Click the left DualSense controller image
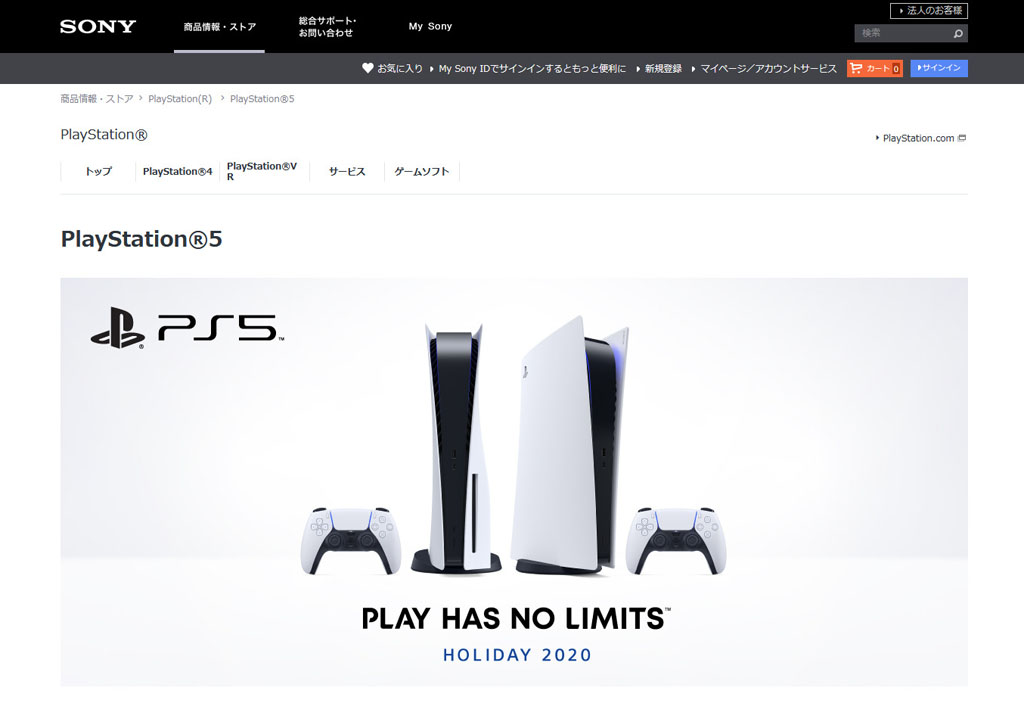The width and height of the screenshot is (1024, 728). 351,541
